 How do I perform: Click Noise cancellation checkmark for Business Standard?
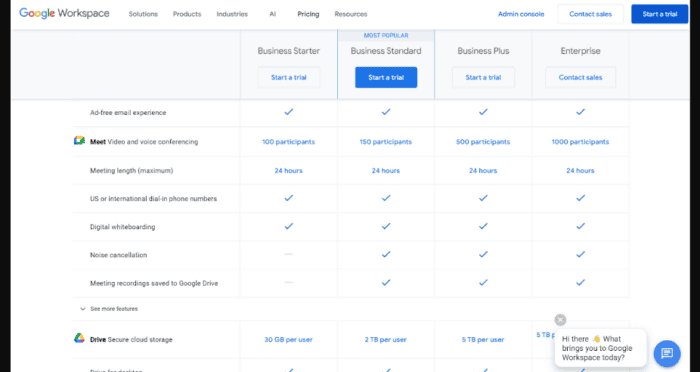click(x=386, y=254)
